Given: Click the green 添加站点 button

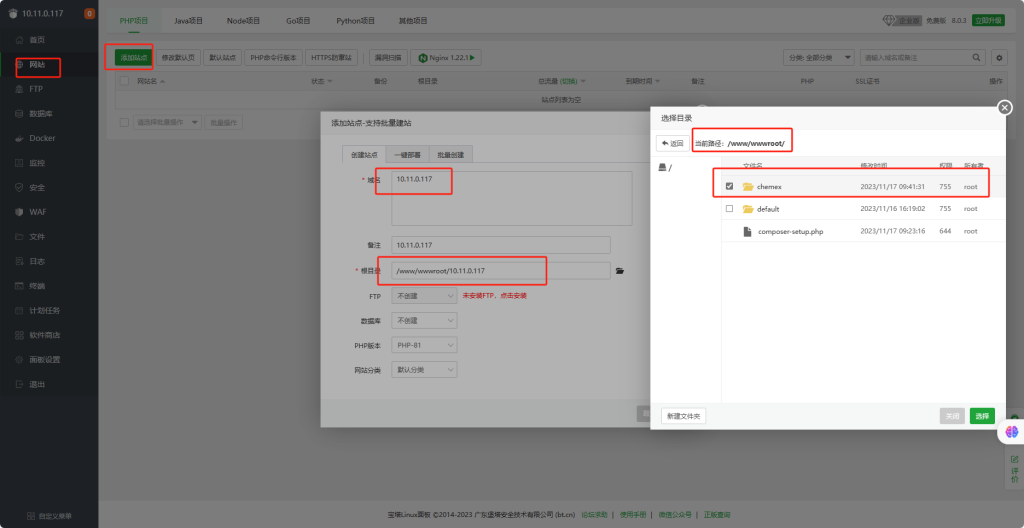Looking at the screenshot, I should coord(134,58).
